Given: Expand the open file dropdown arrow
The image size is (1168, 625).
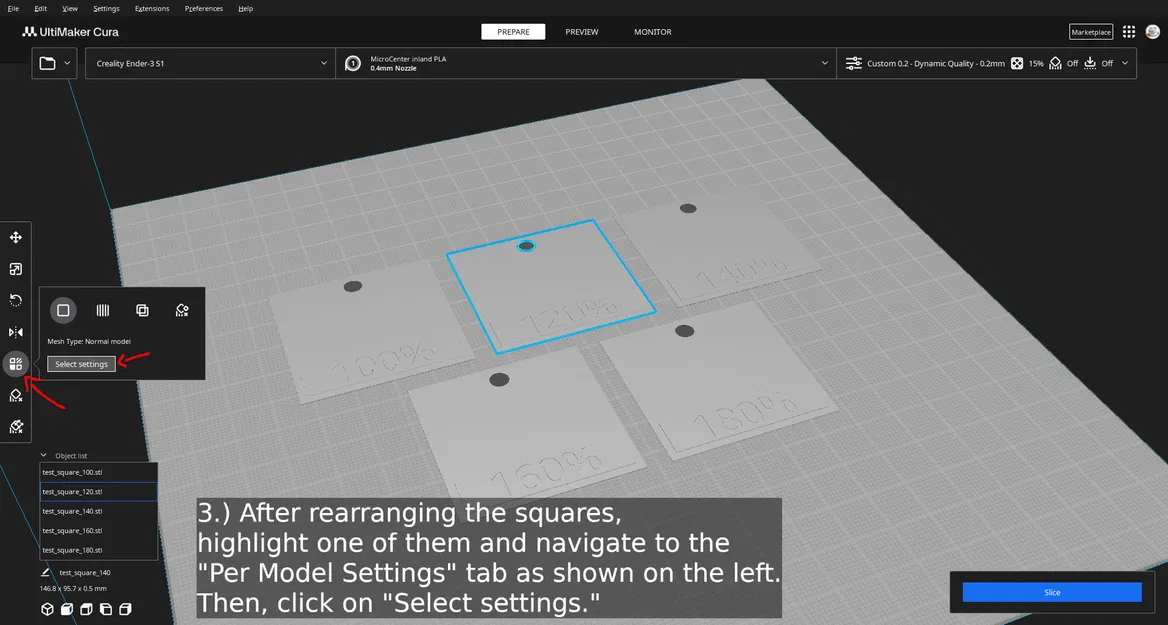Looking at the screenshot, I should (67, 63).
